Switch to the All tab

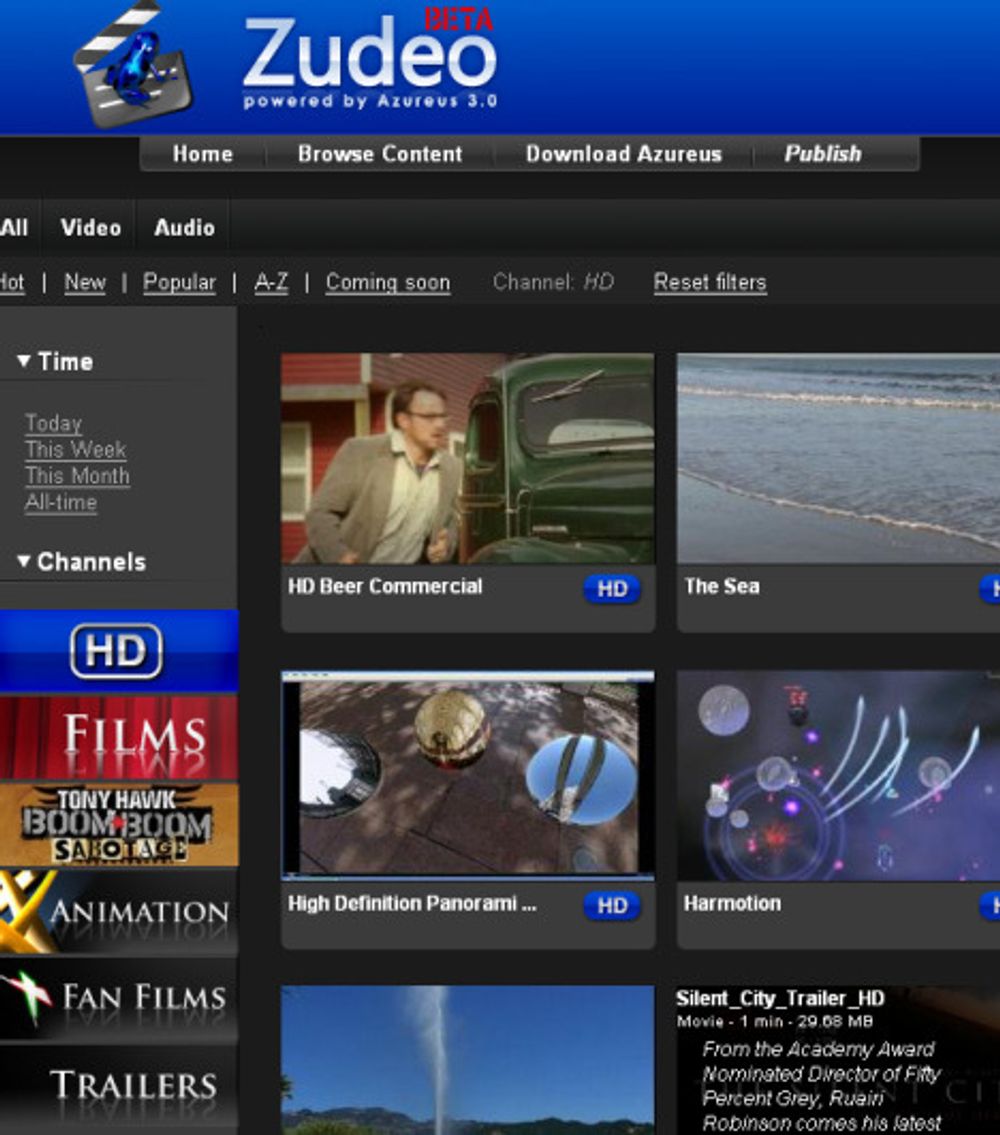14,227
